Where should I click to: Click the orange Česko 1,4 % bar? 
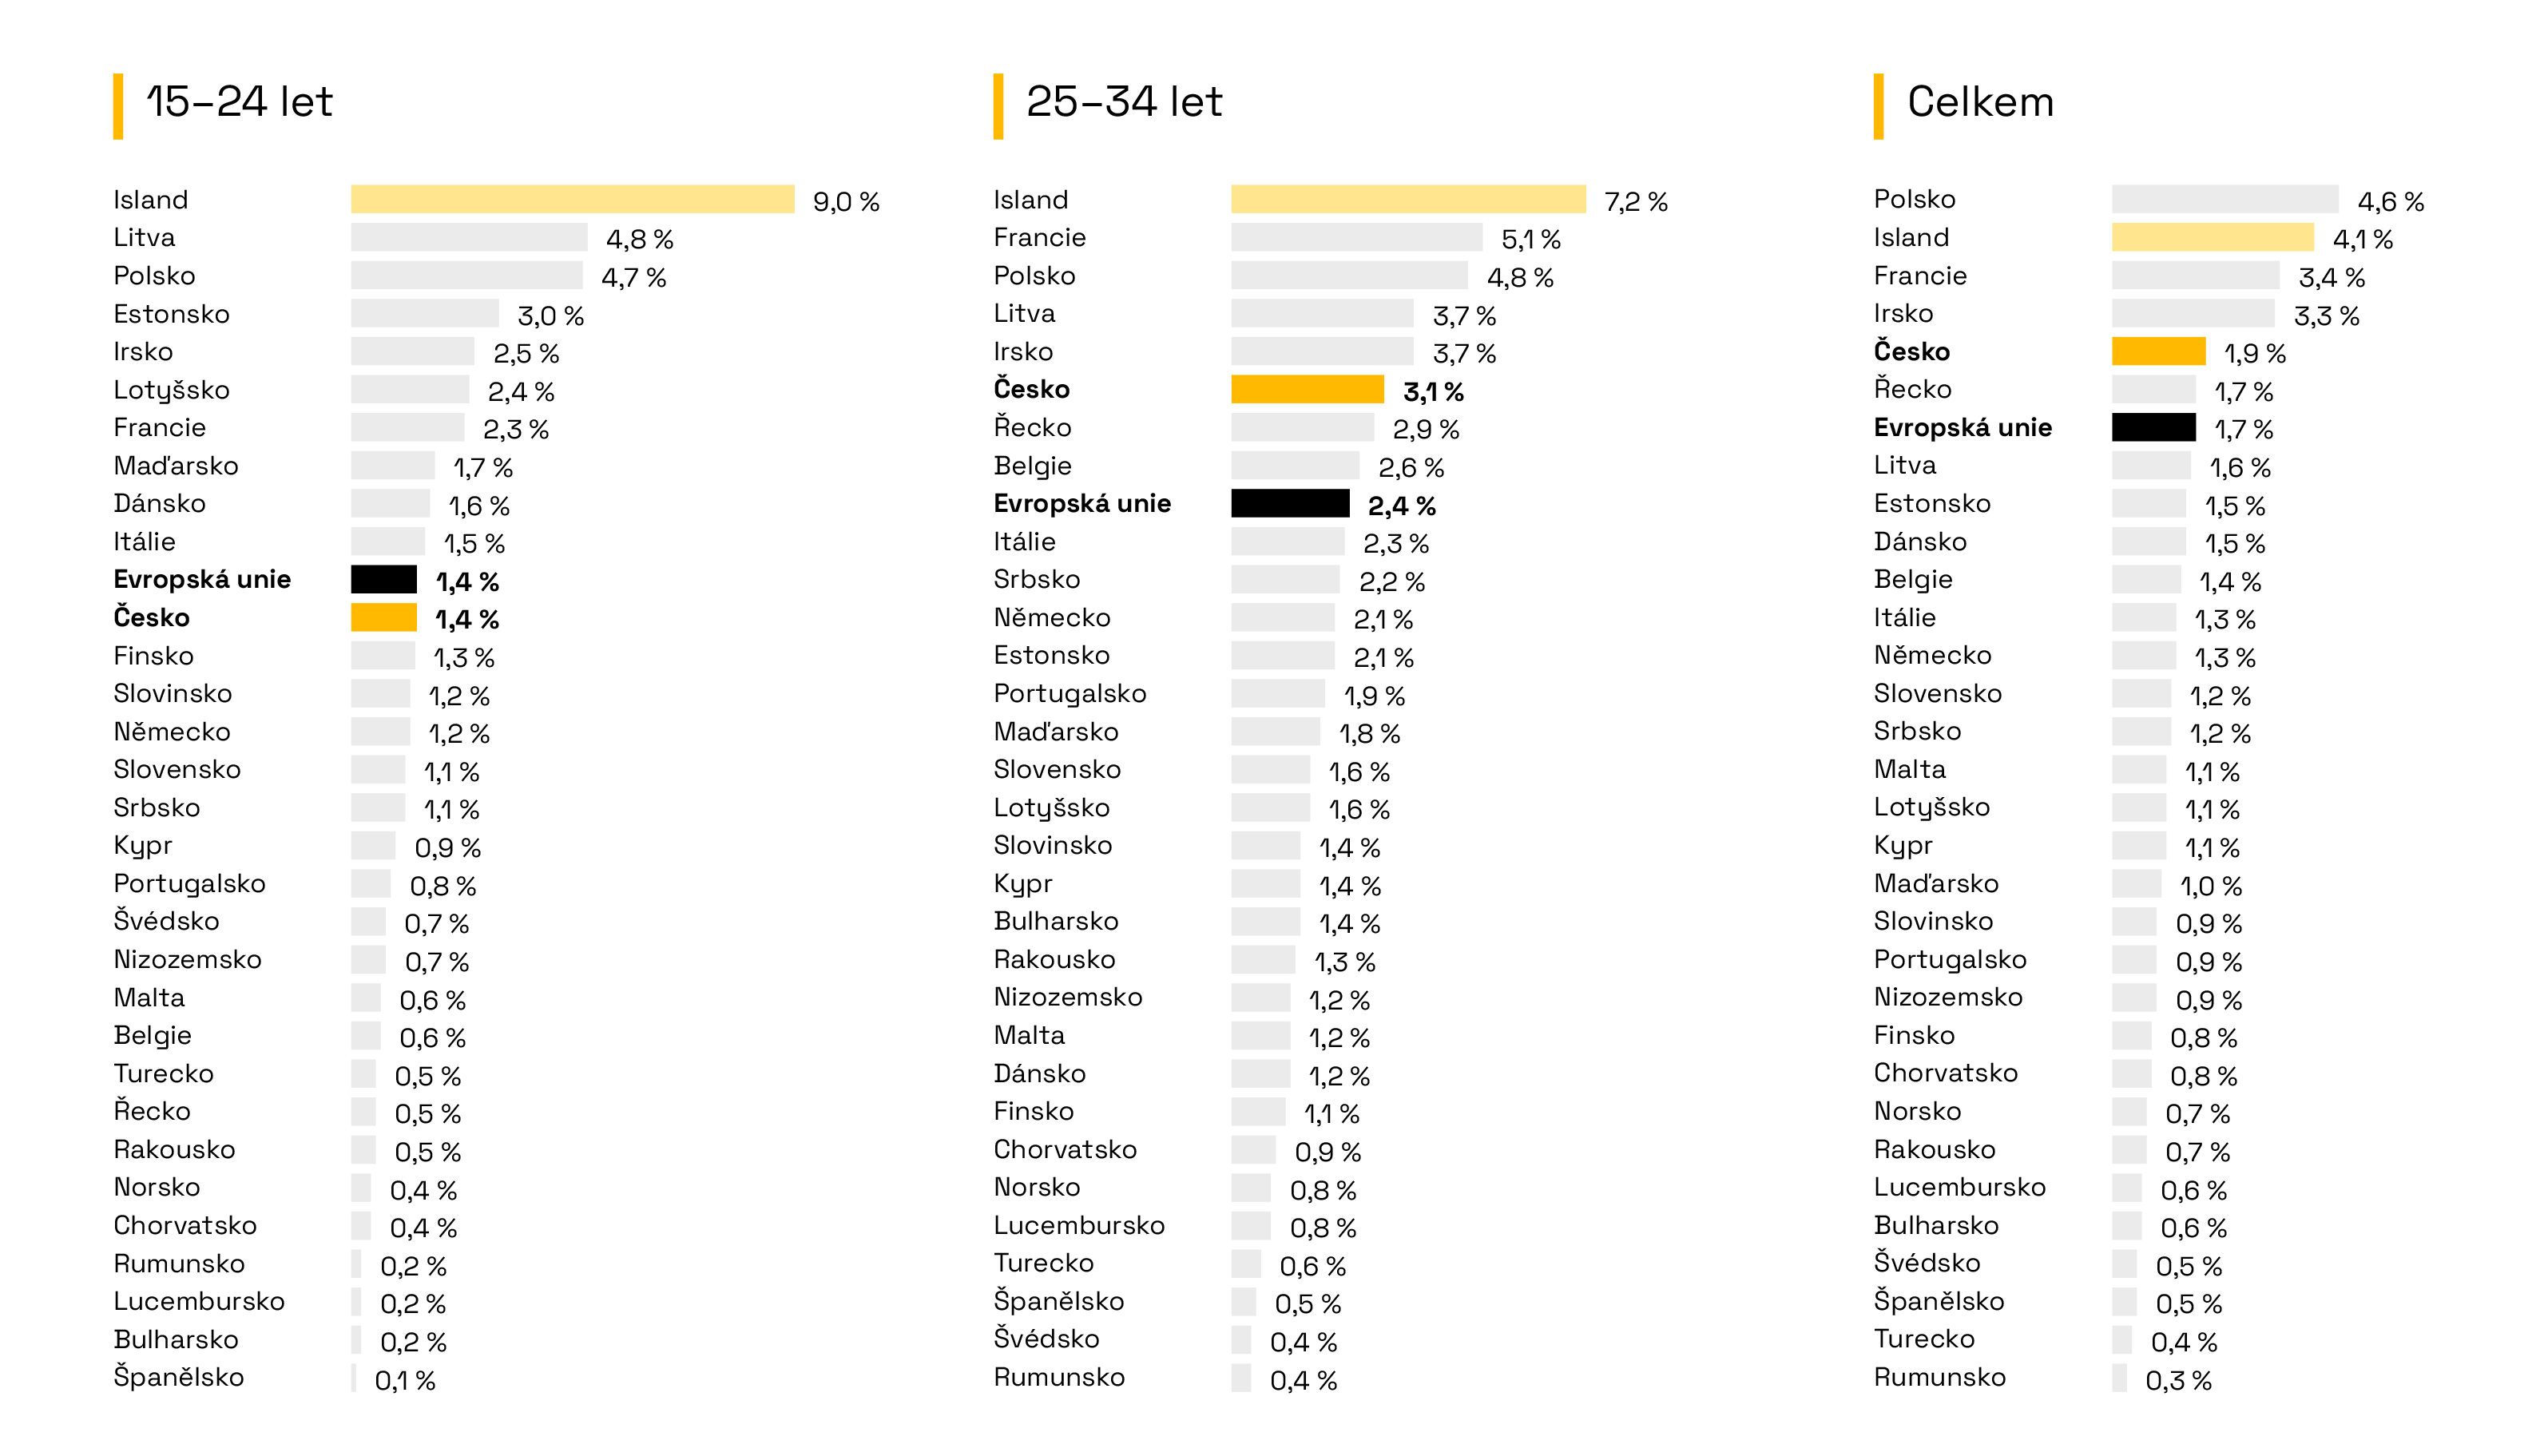pos(384,618)
